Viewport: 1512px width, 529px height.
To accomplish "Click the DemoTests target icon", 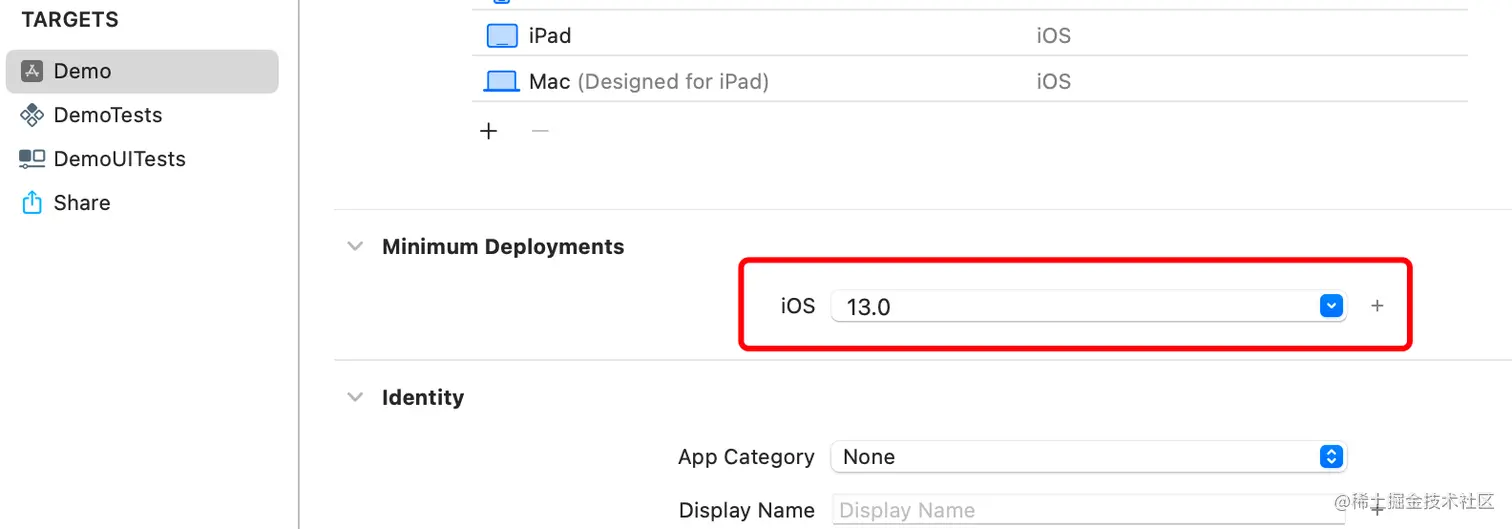I will (x=32, y=115).
